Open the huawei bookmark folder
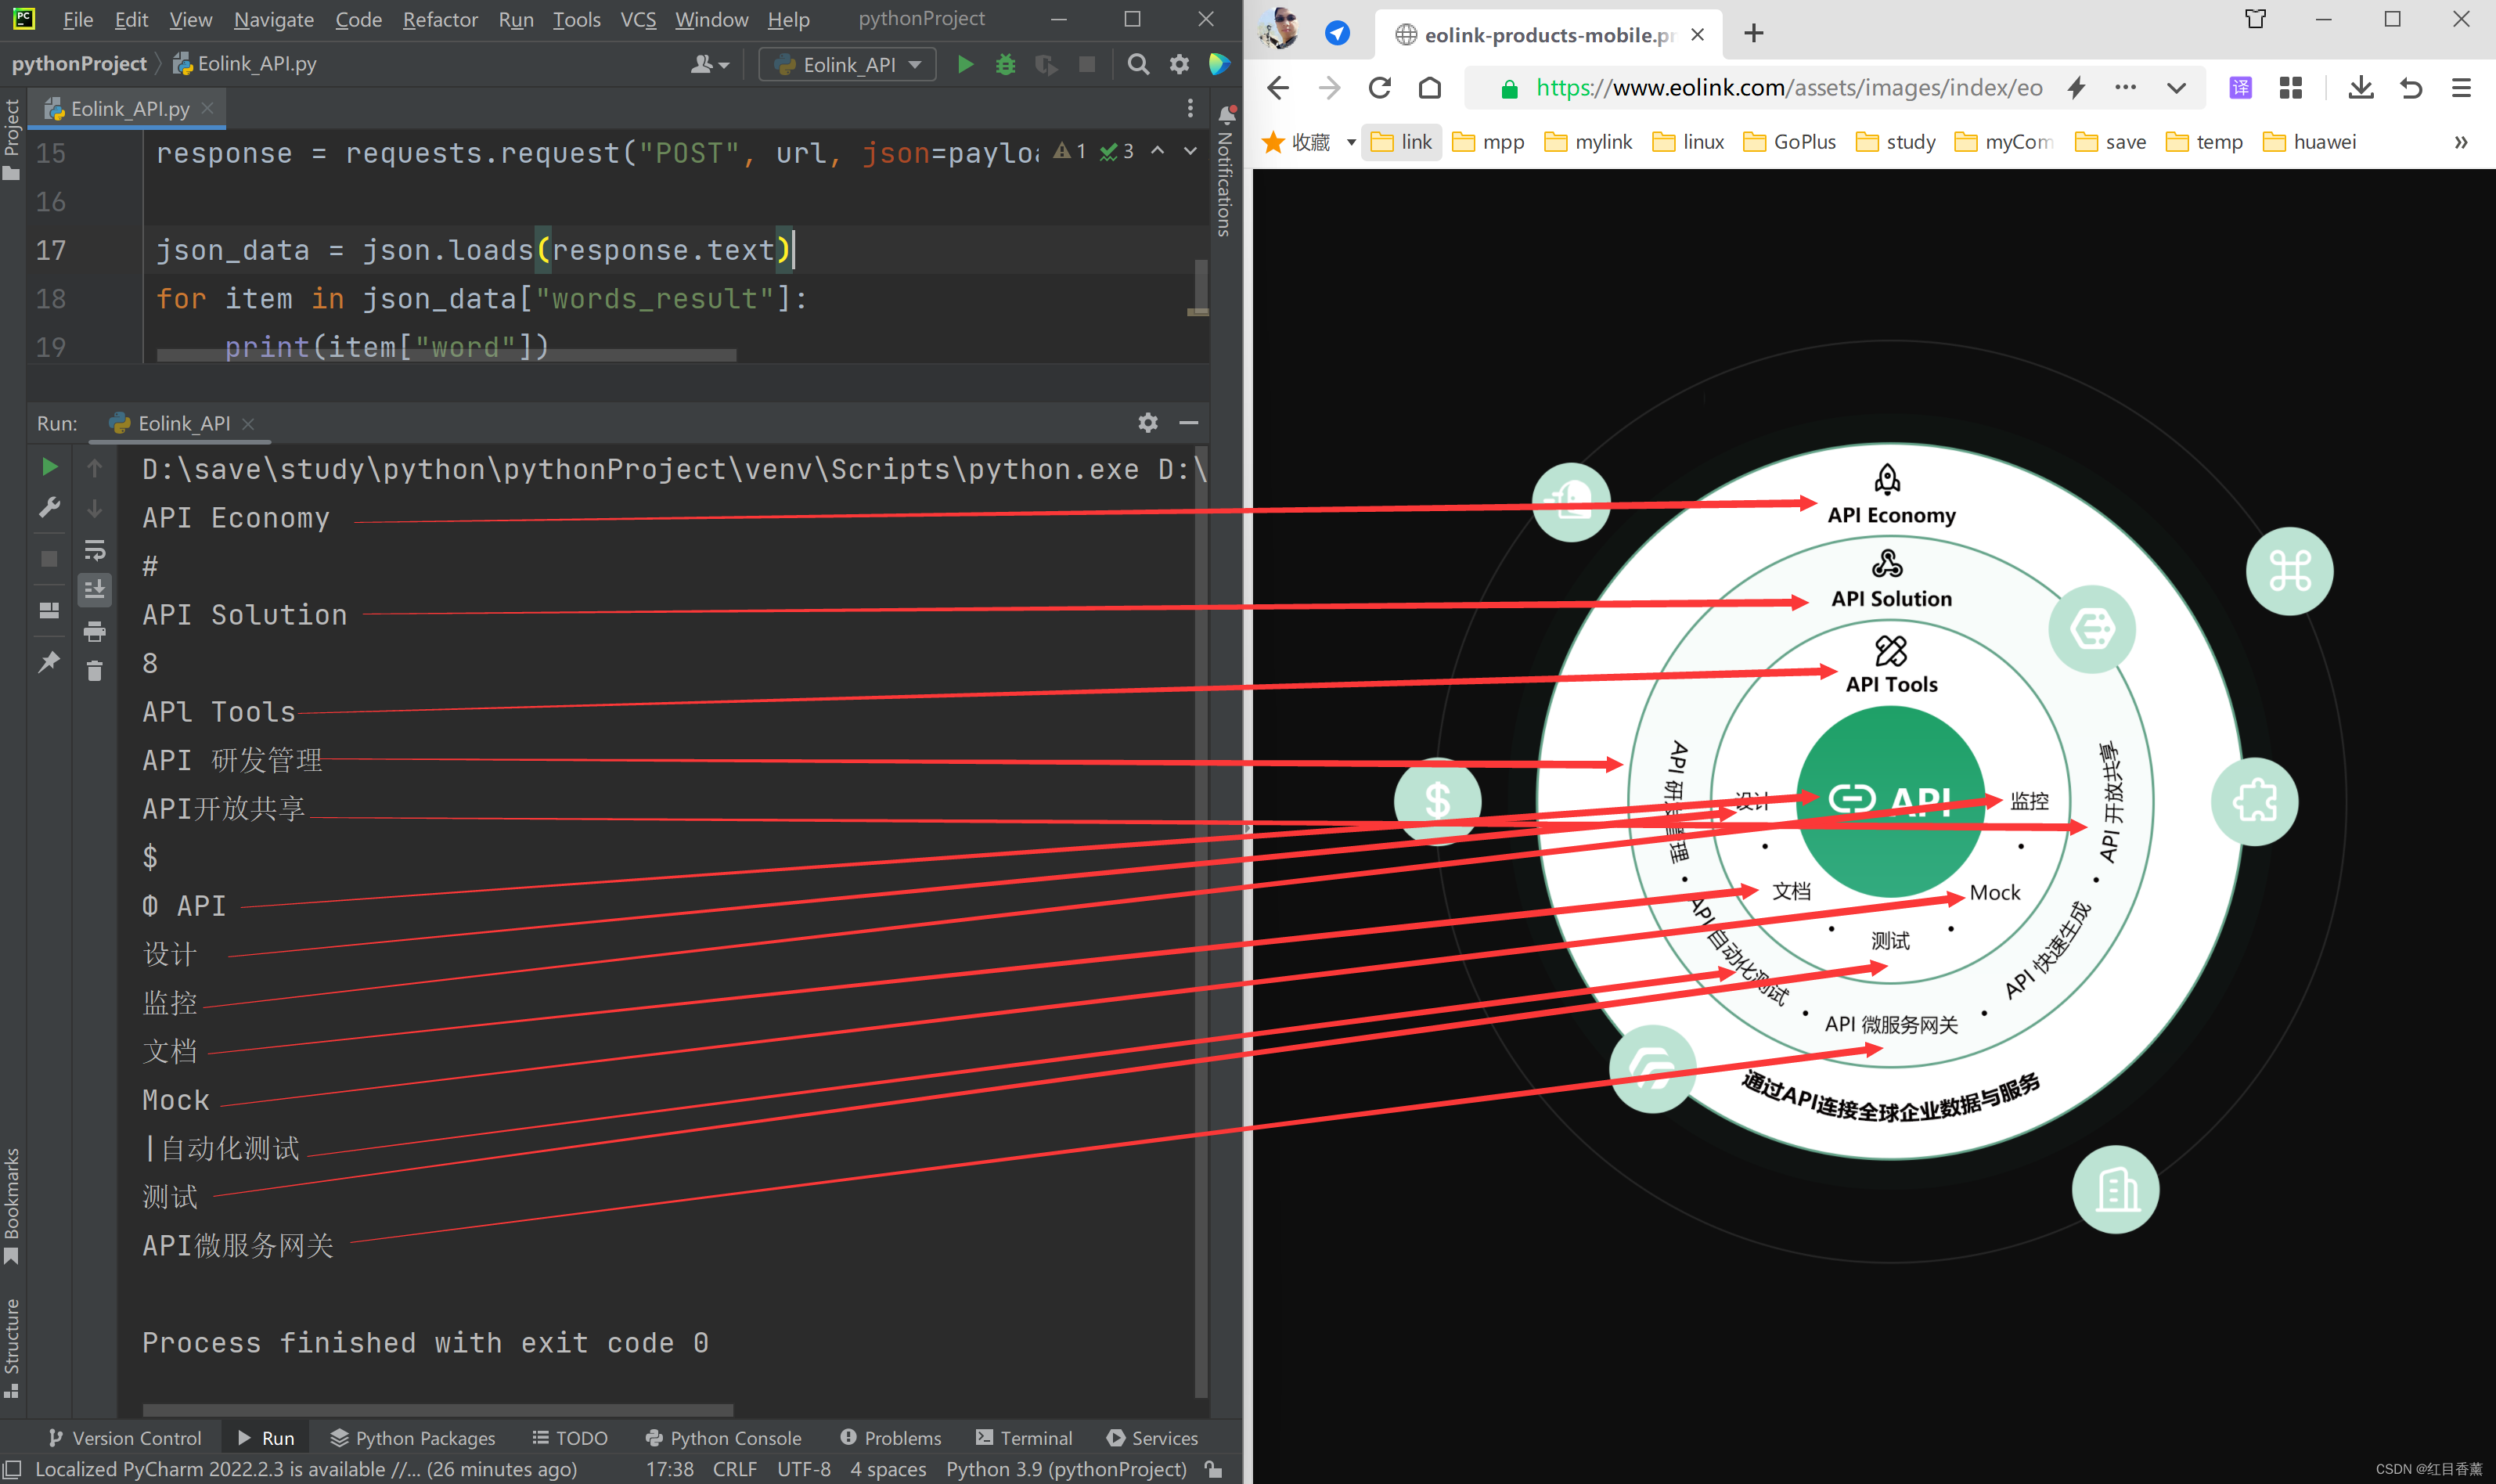Image resolution: width=2496 pixels, height=1484 pixels. click(2309, 142)
